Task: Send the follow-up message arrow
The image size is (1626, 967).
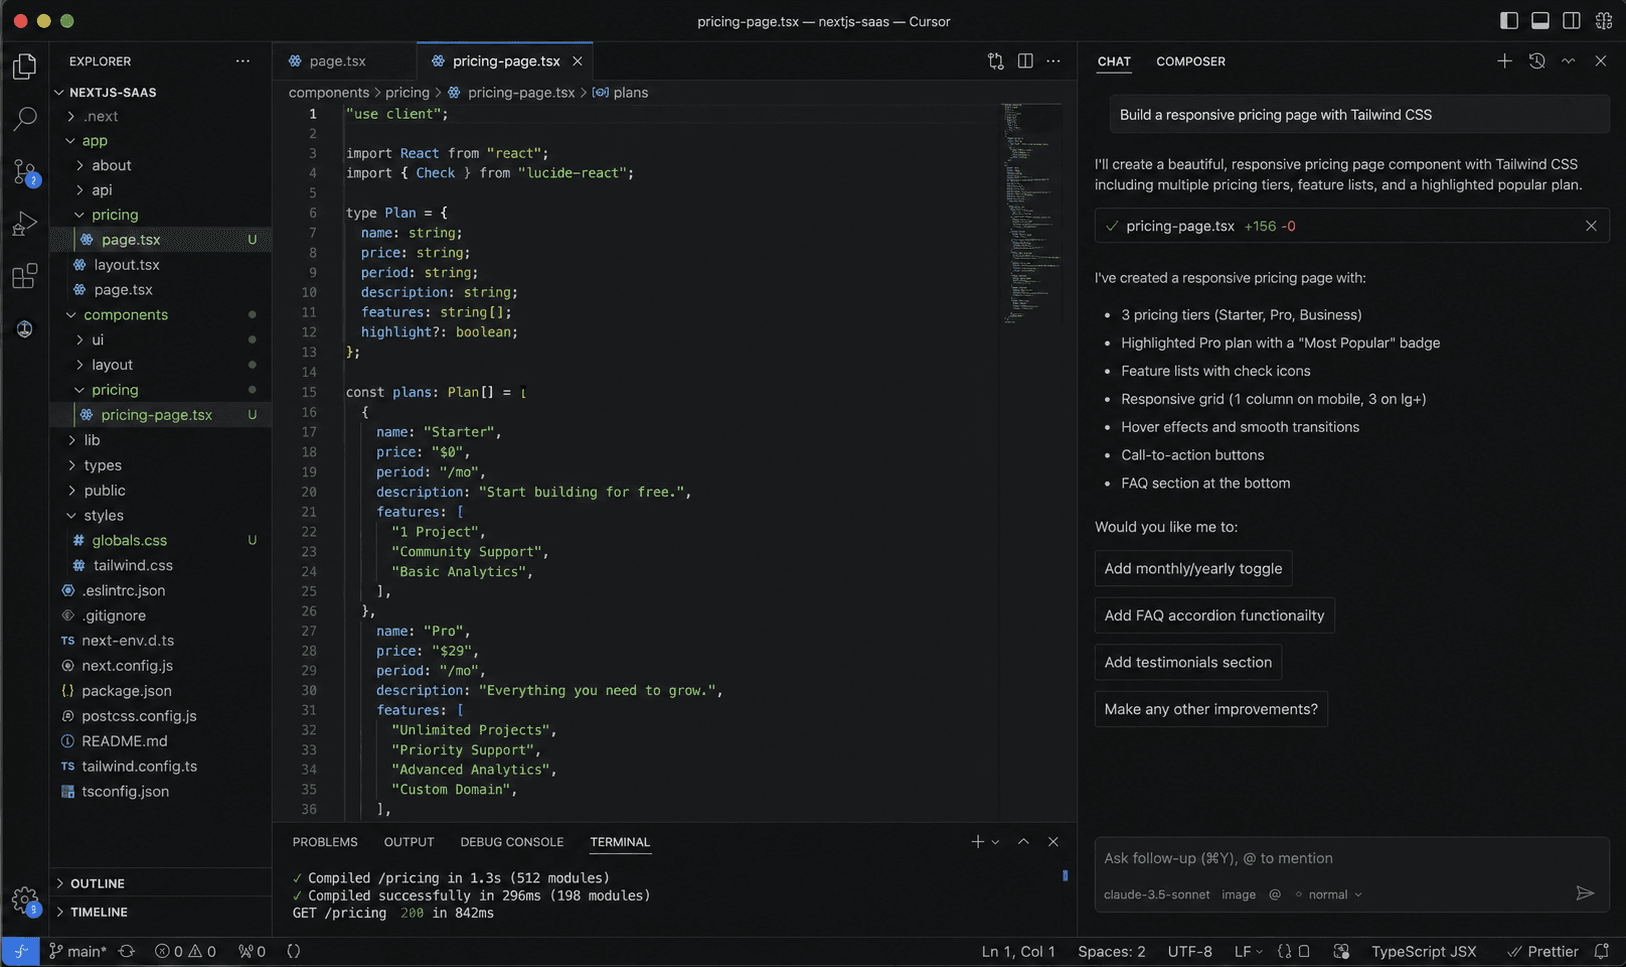Action: click(1585, 893)
